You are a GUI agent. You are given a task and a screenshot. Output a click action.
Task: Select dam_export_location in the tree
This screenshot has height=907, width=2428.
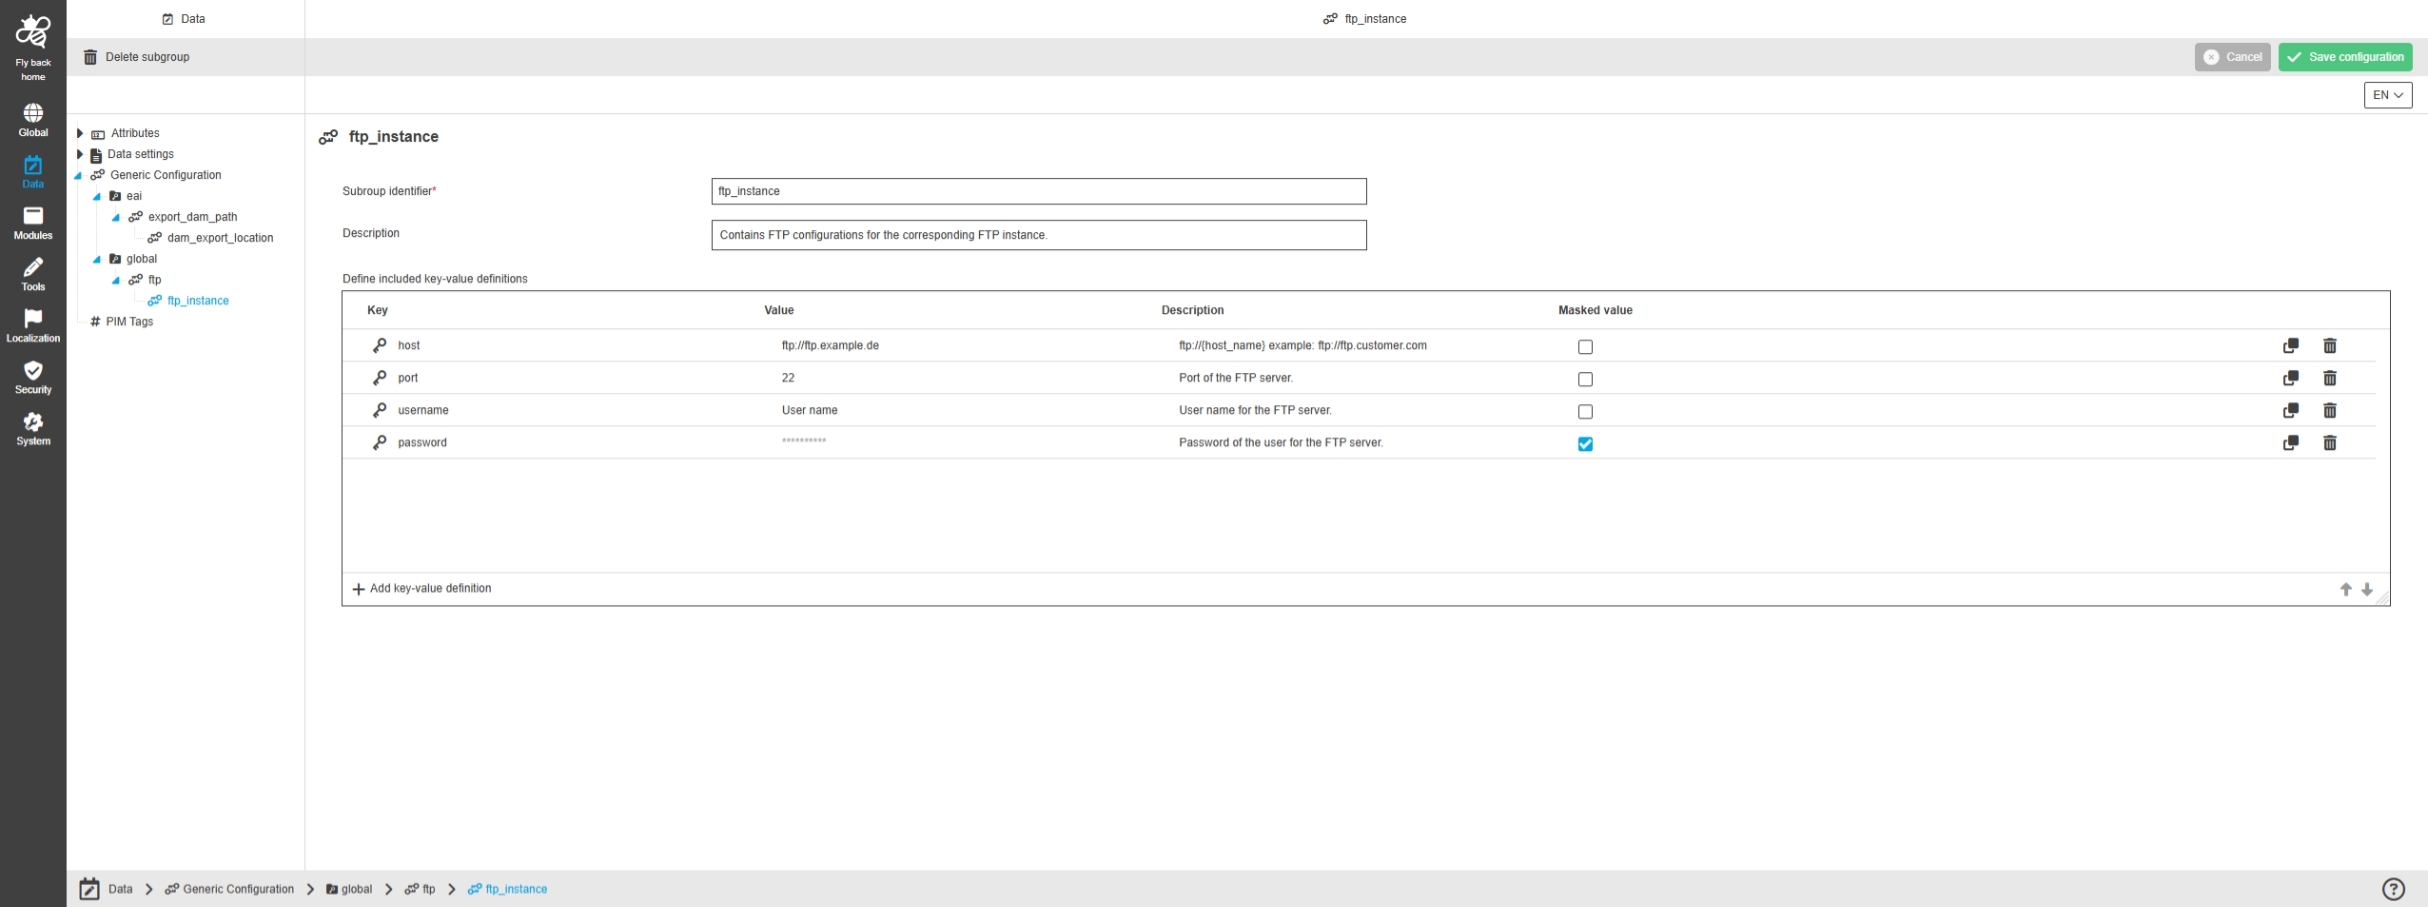pyautogui.click(x=219, y=238)
